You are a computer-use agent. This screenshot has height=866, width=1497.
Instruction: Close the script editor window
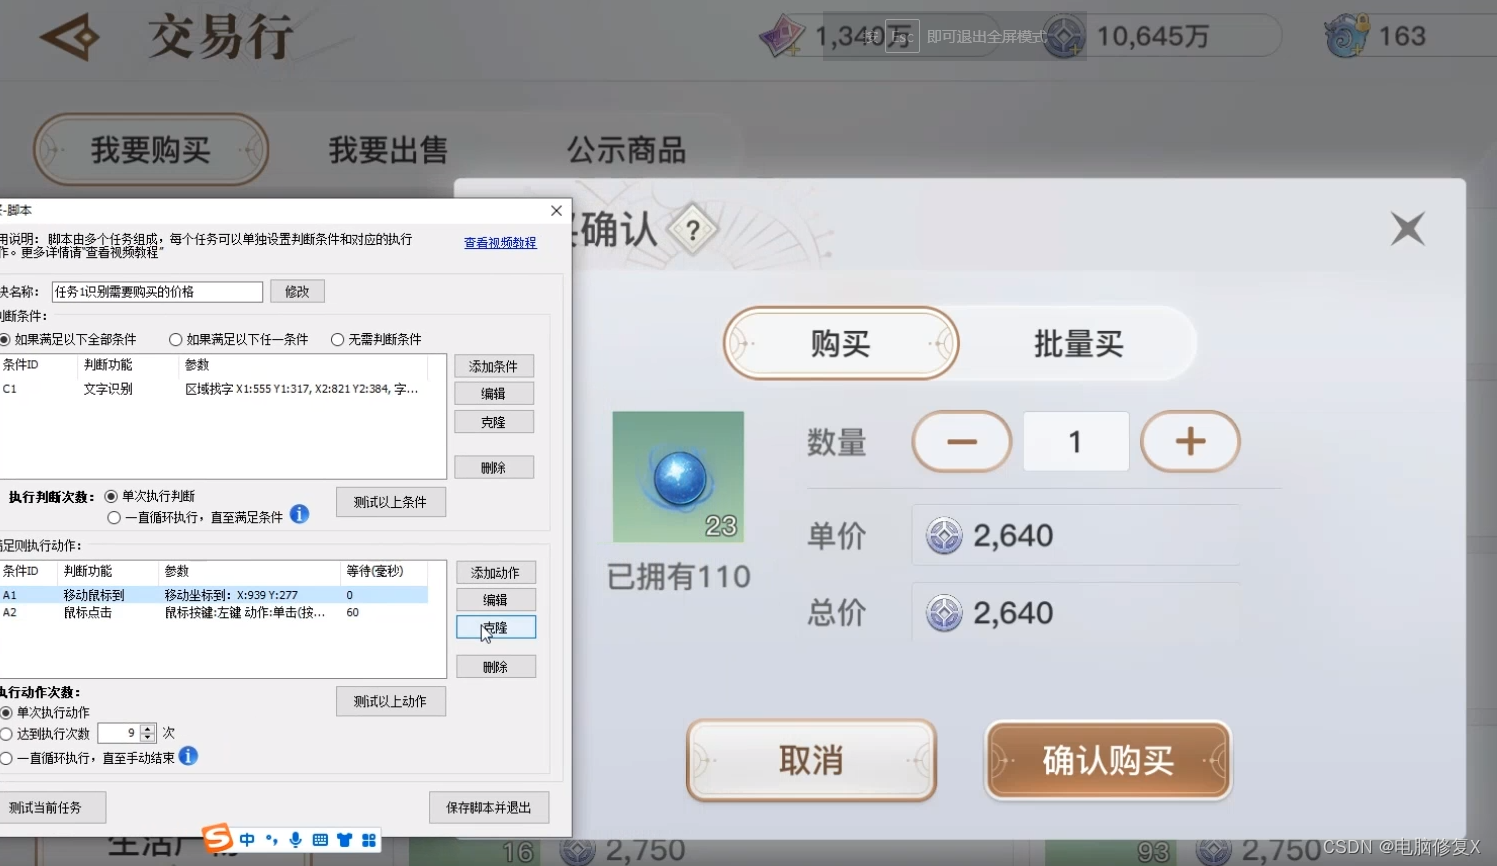point(556,210)
